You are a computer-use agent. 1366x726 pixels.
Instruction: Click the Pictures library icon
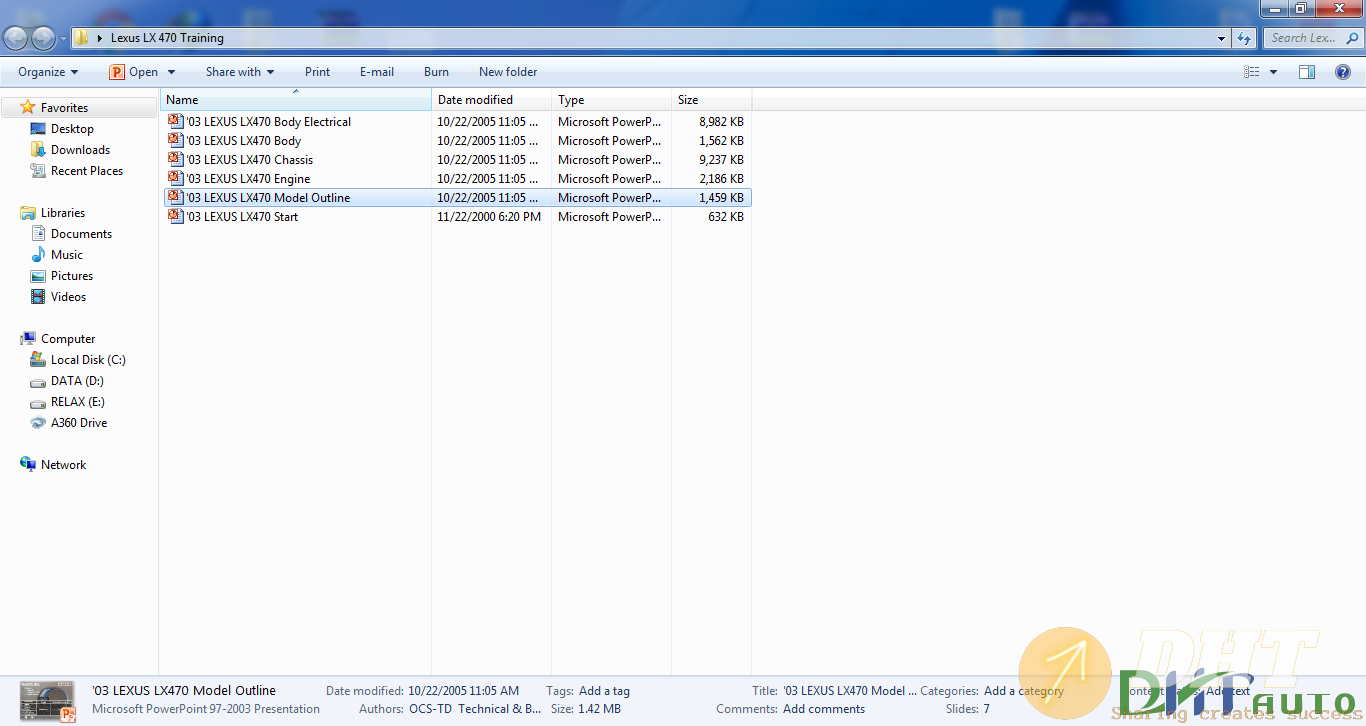coord(38,276)
